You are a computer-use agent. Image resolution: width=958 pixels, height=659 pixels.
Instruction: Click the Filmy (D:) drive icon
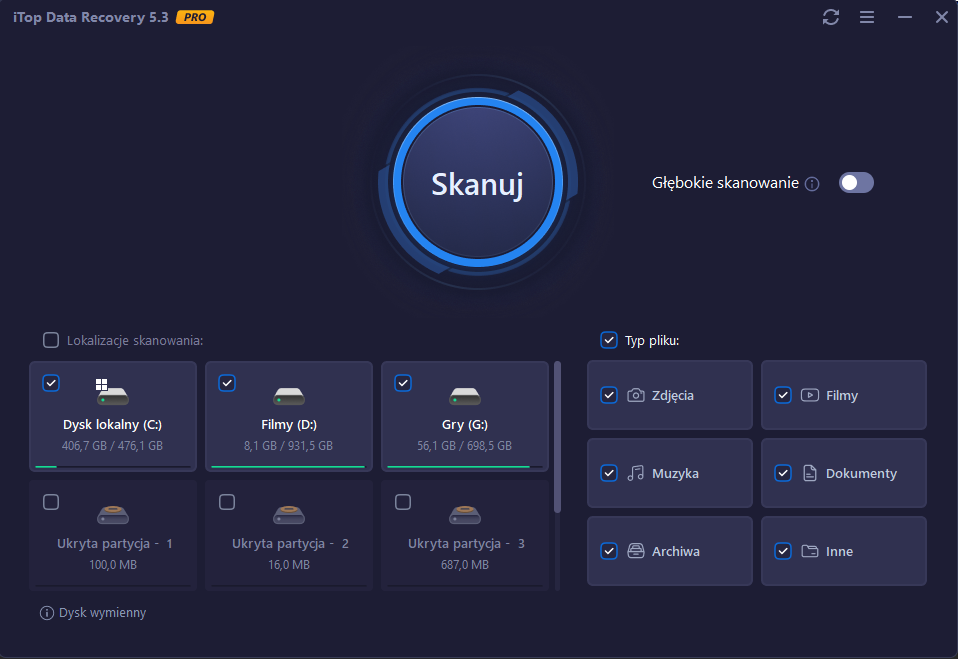pyautogui.click(x=289, y=396)
